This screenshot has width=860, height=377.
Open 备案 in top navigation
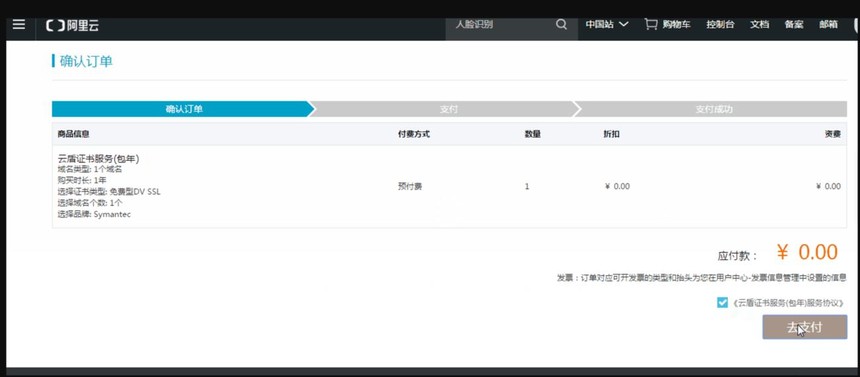click(x=794, y=24)
